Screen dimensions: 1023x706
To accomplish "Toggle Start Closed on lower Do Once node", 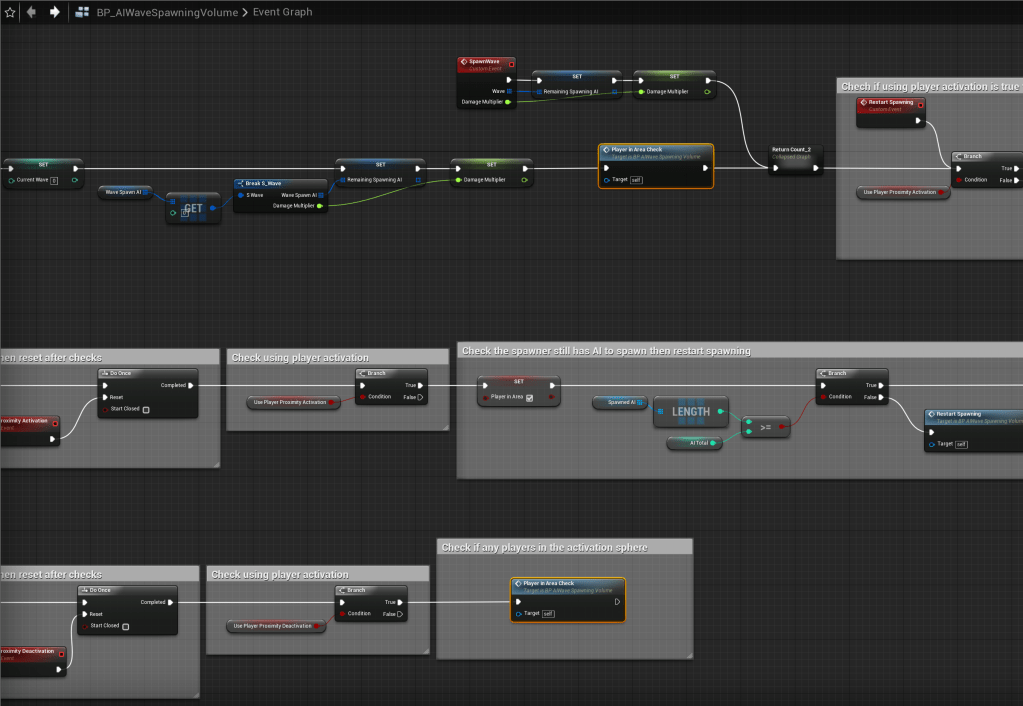I will 126,626.
